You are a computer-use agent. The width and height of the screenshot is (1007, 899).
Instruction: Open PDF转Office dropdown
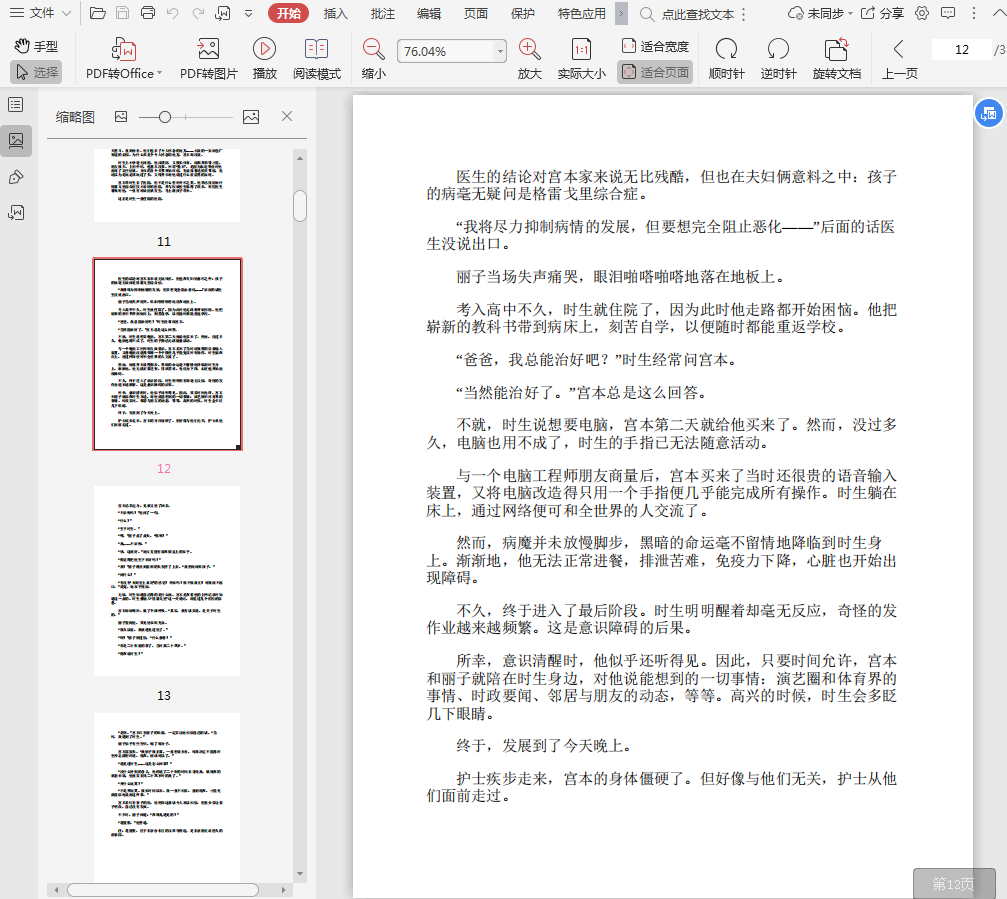[124, 58]
